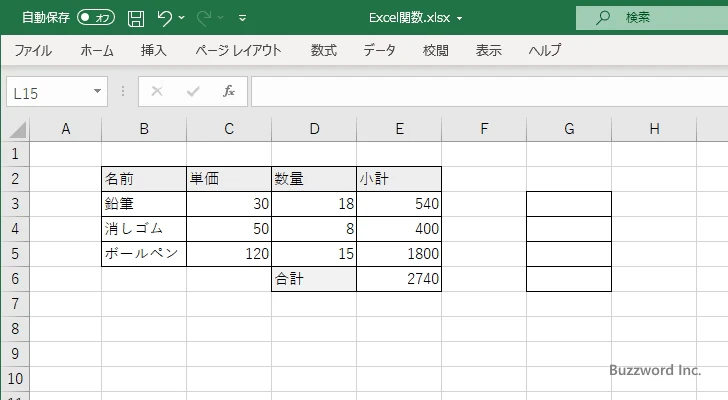Expand the Excel関数.xlsx file name dropdown
The width and height of the screenshot is (728, 400).
460,19
